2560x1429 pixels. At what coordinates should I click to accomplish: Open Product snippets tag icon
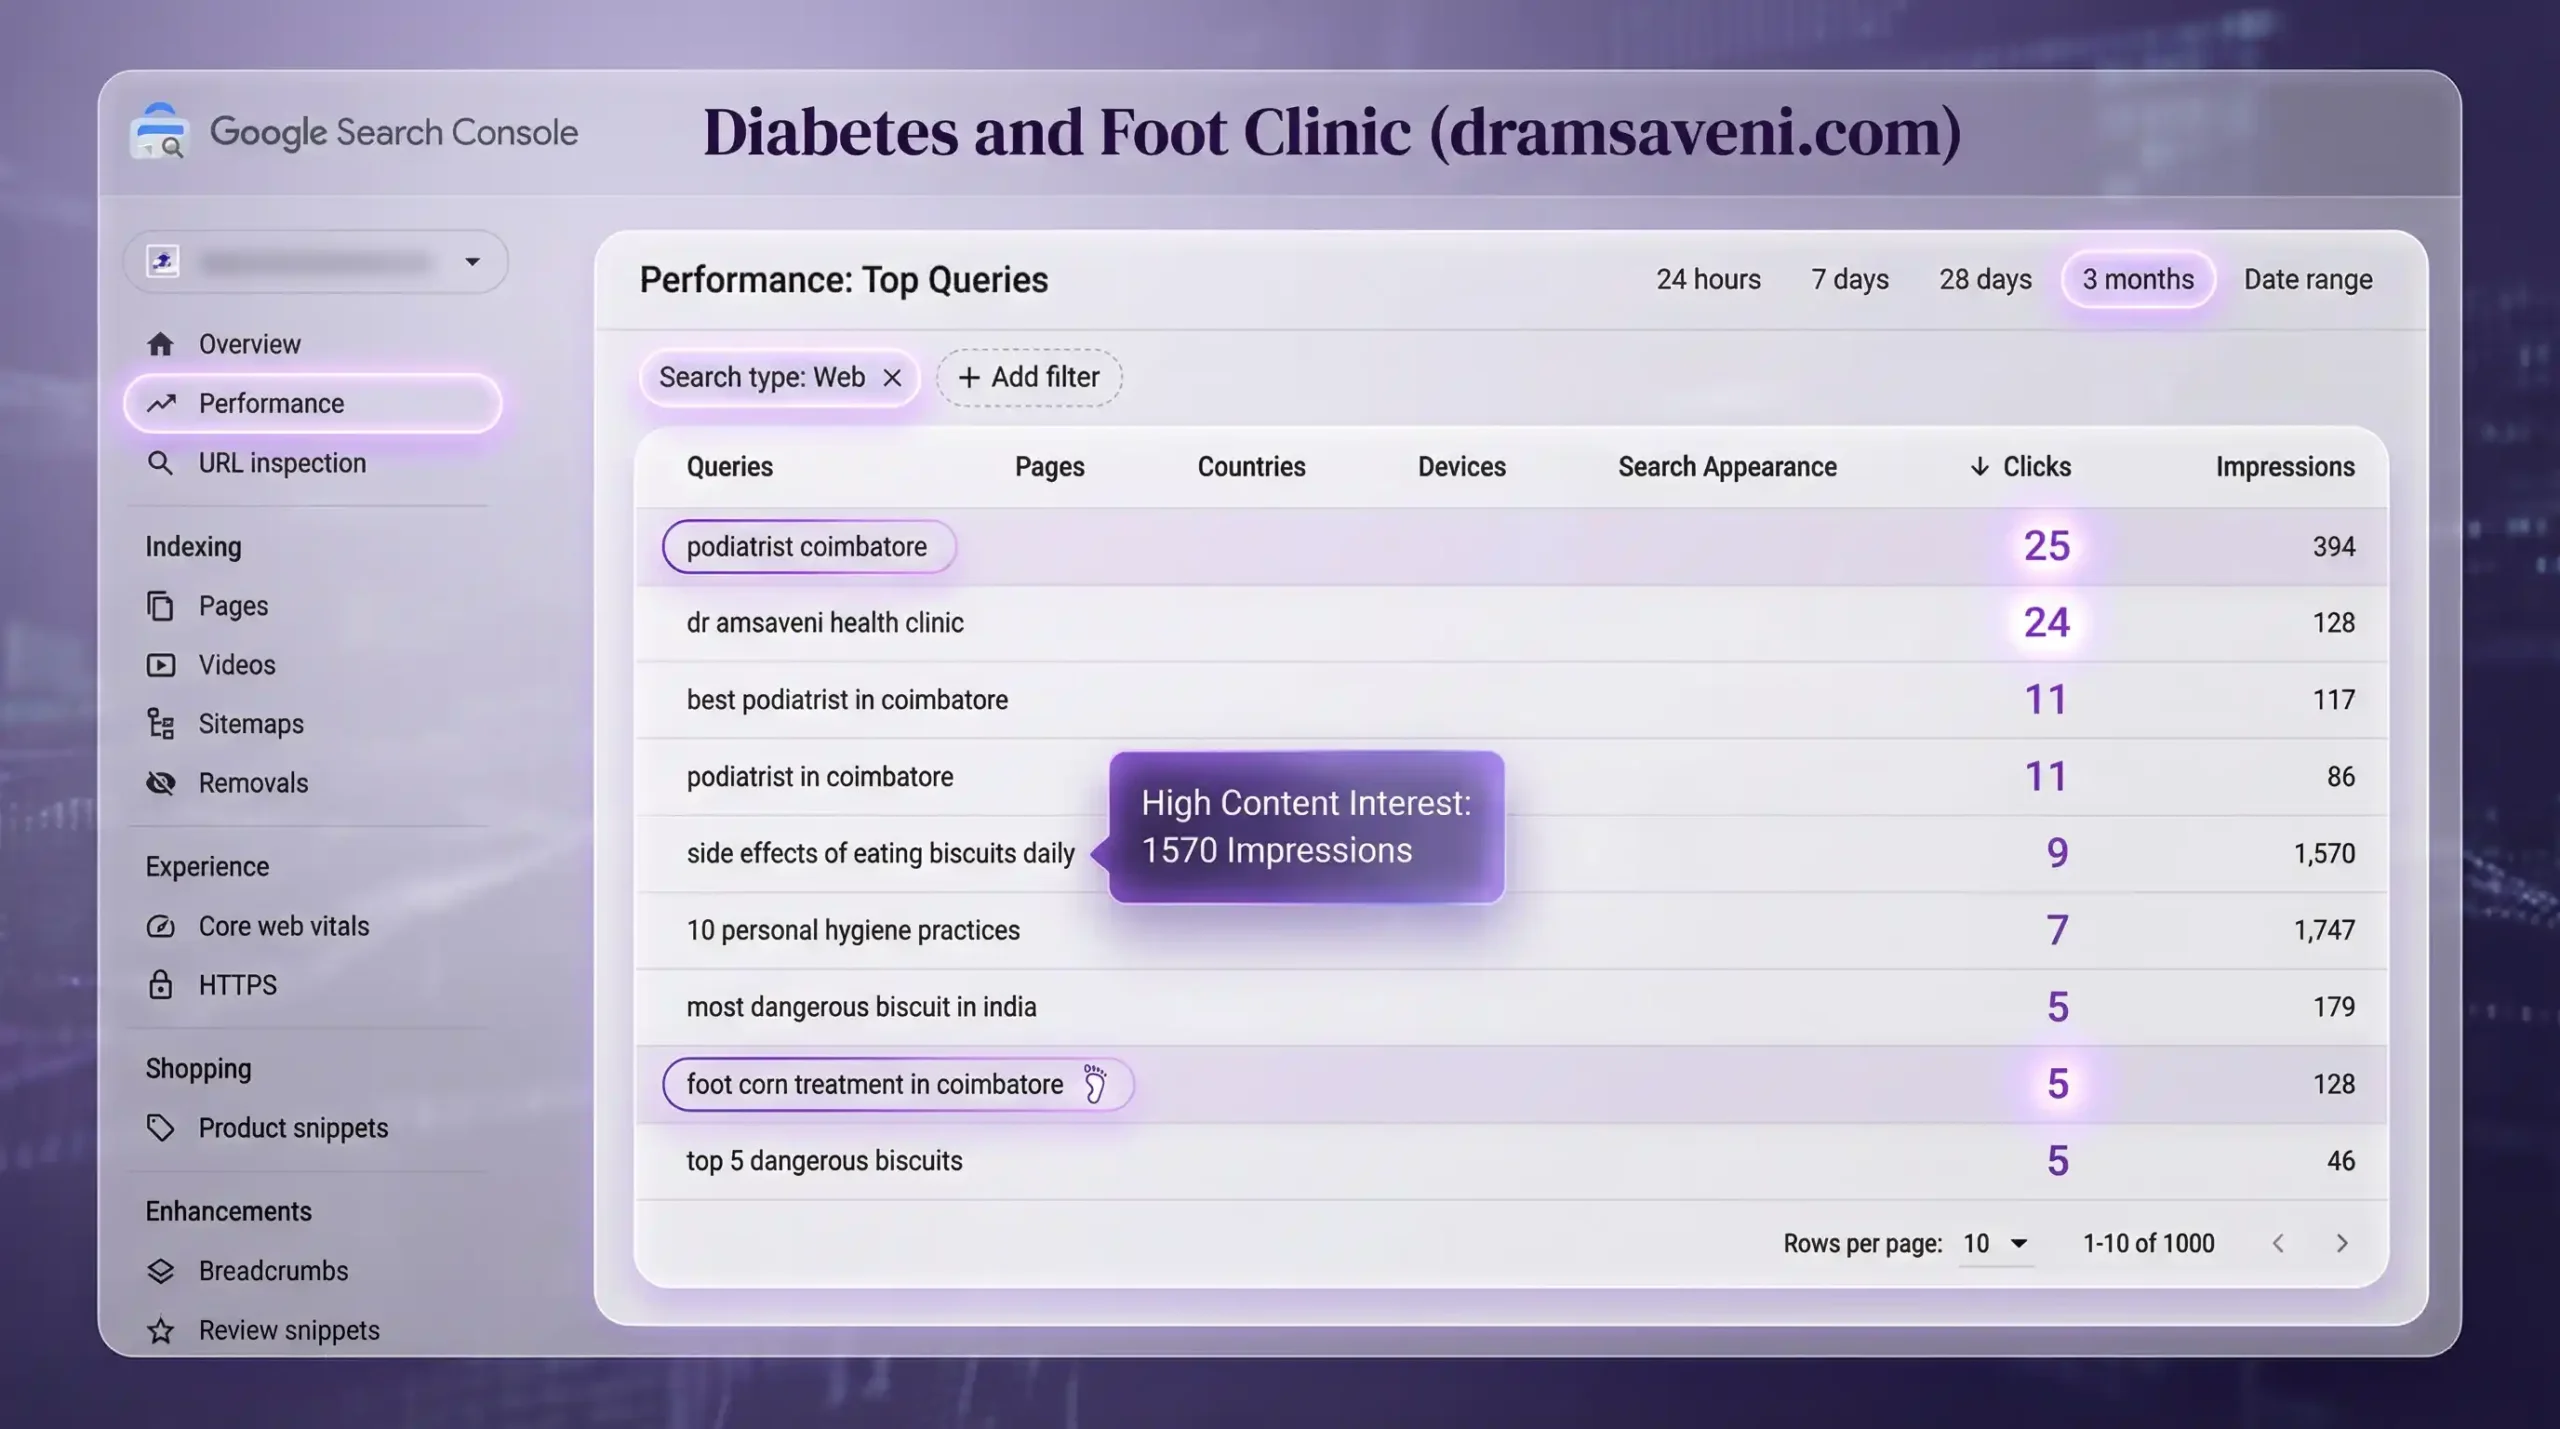pyautogui.click(x=160, y=1128)
